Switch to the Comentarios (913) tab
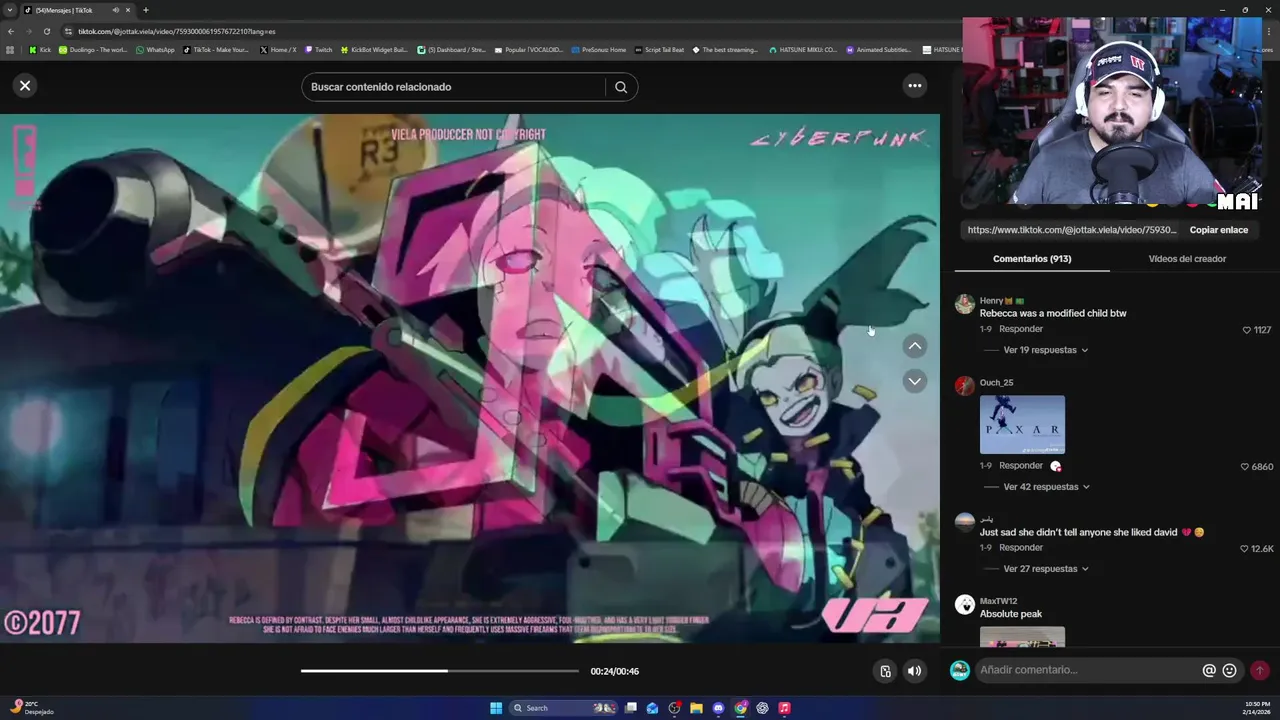1280x720 pixels. (1032, 259)
